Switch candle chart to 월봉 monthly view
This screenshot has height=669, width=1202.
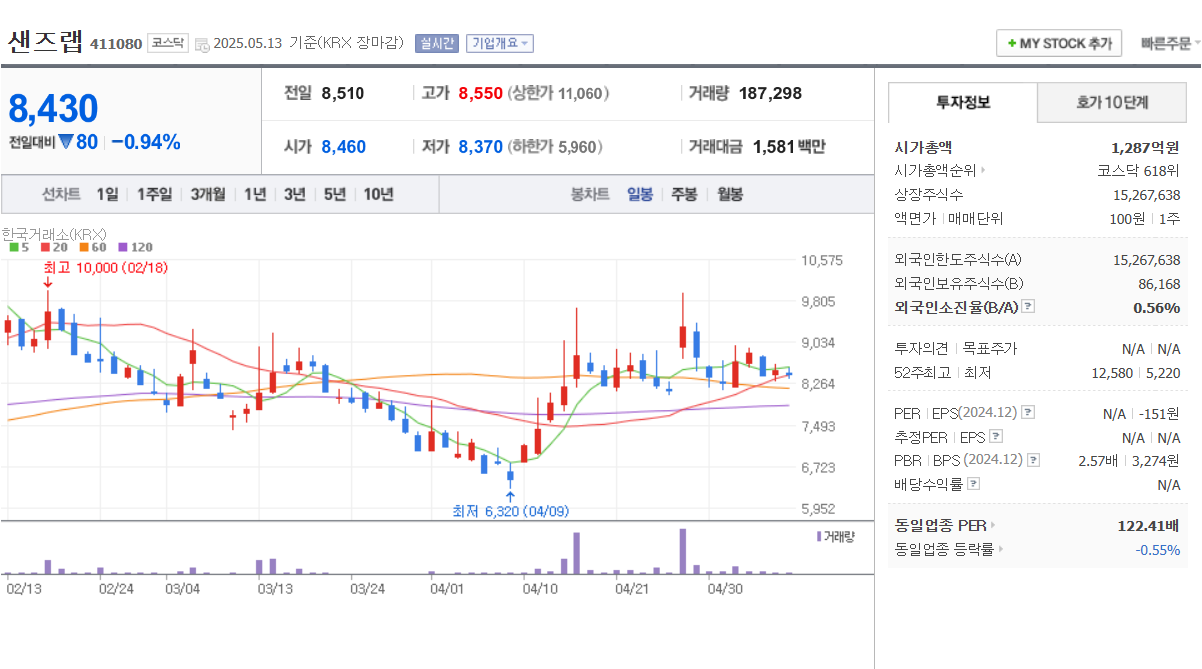[x=728, y=194]
